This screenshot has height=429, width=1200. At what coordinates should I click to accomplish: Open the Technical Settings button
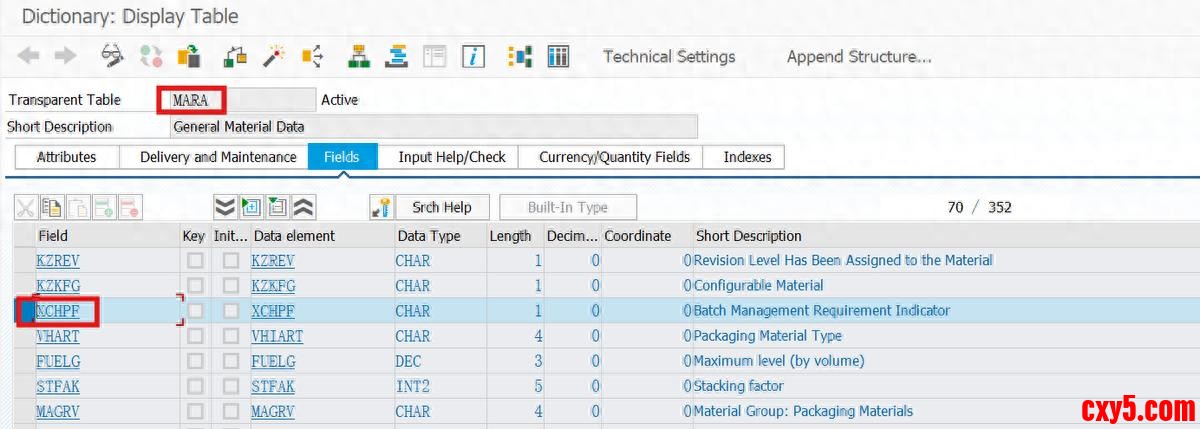668,57
